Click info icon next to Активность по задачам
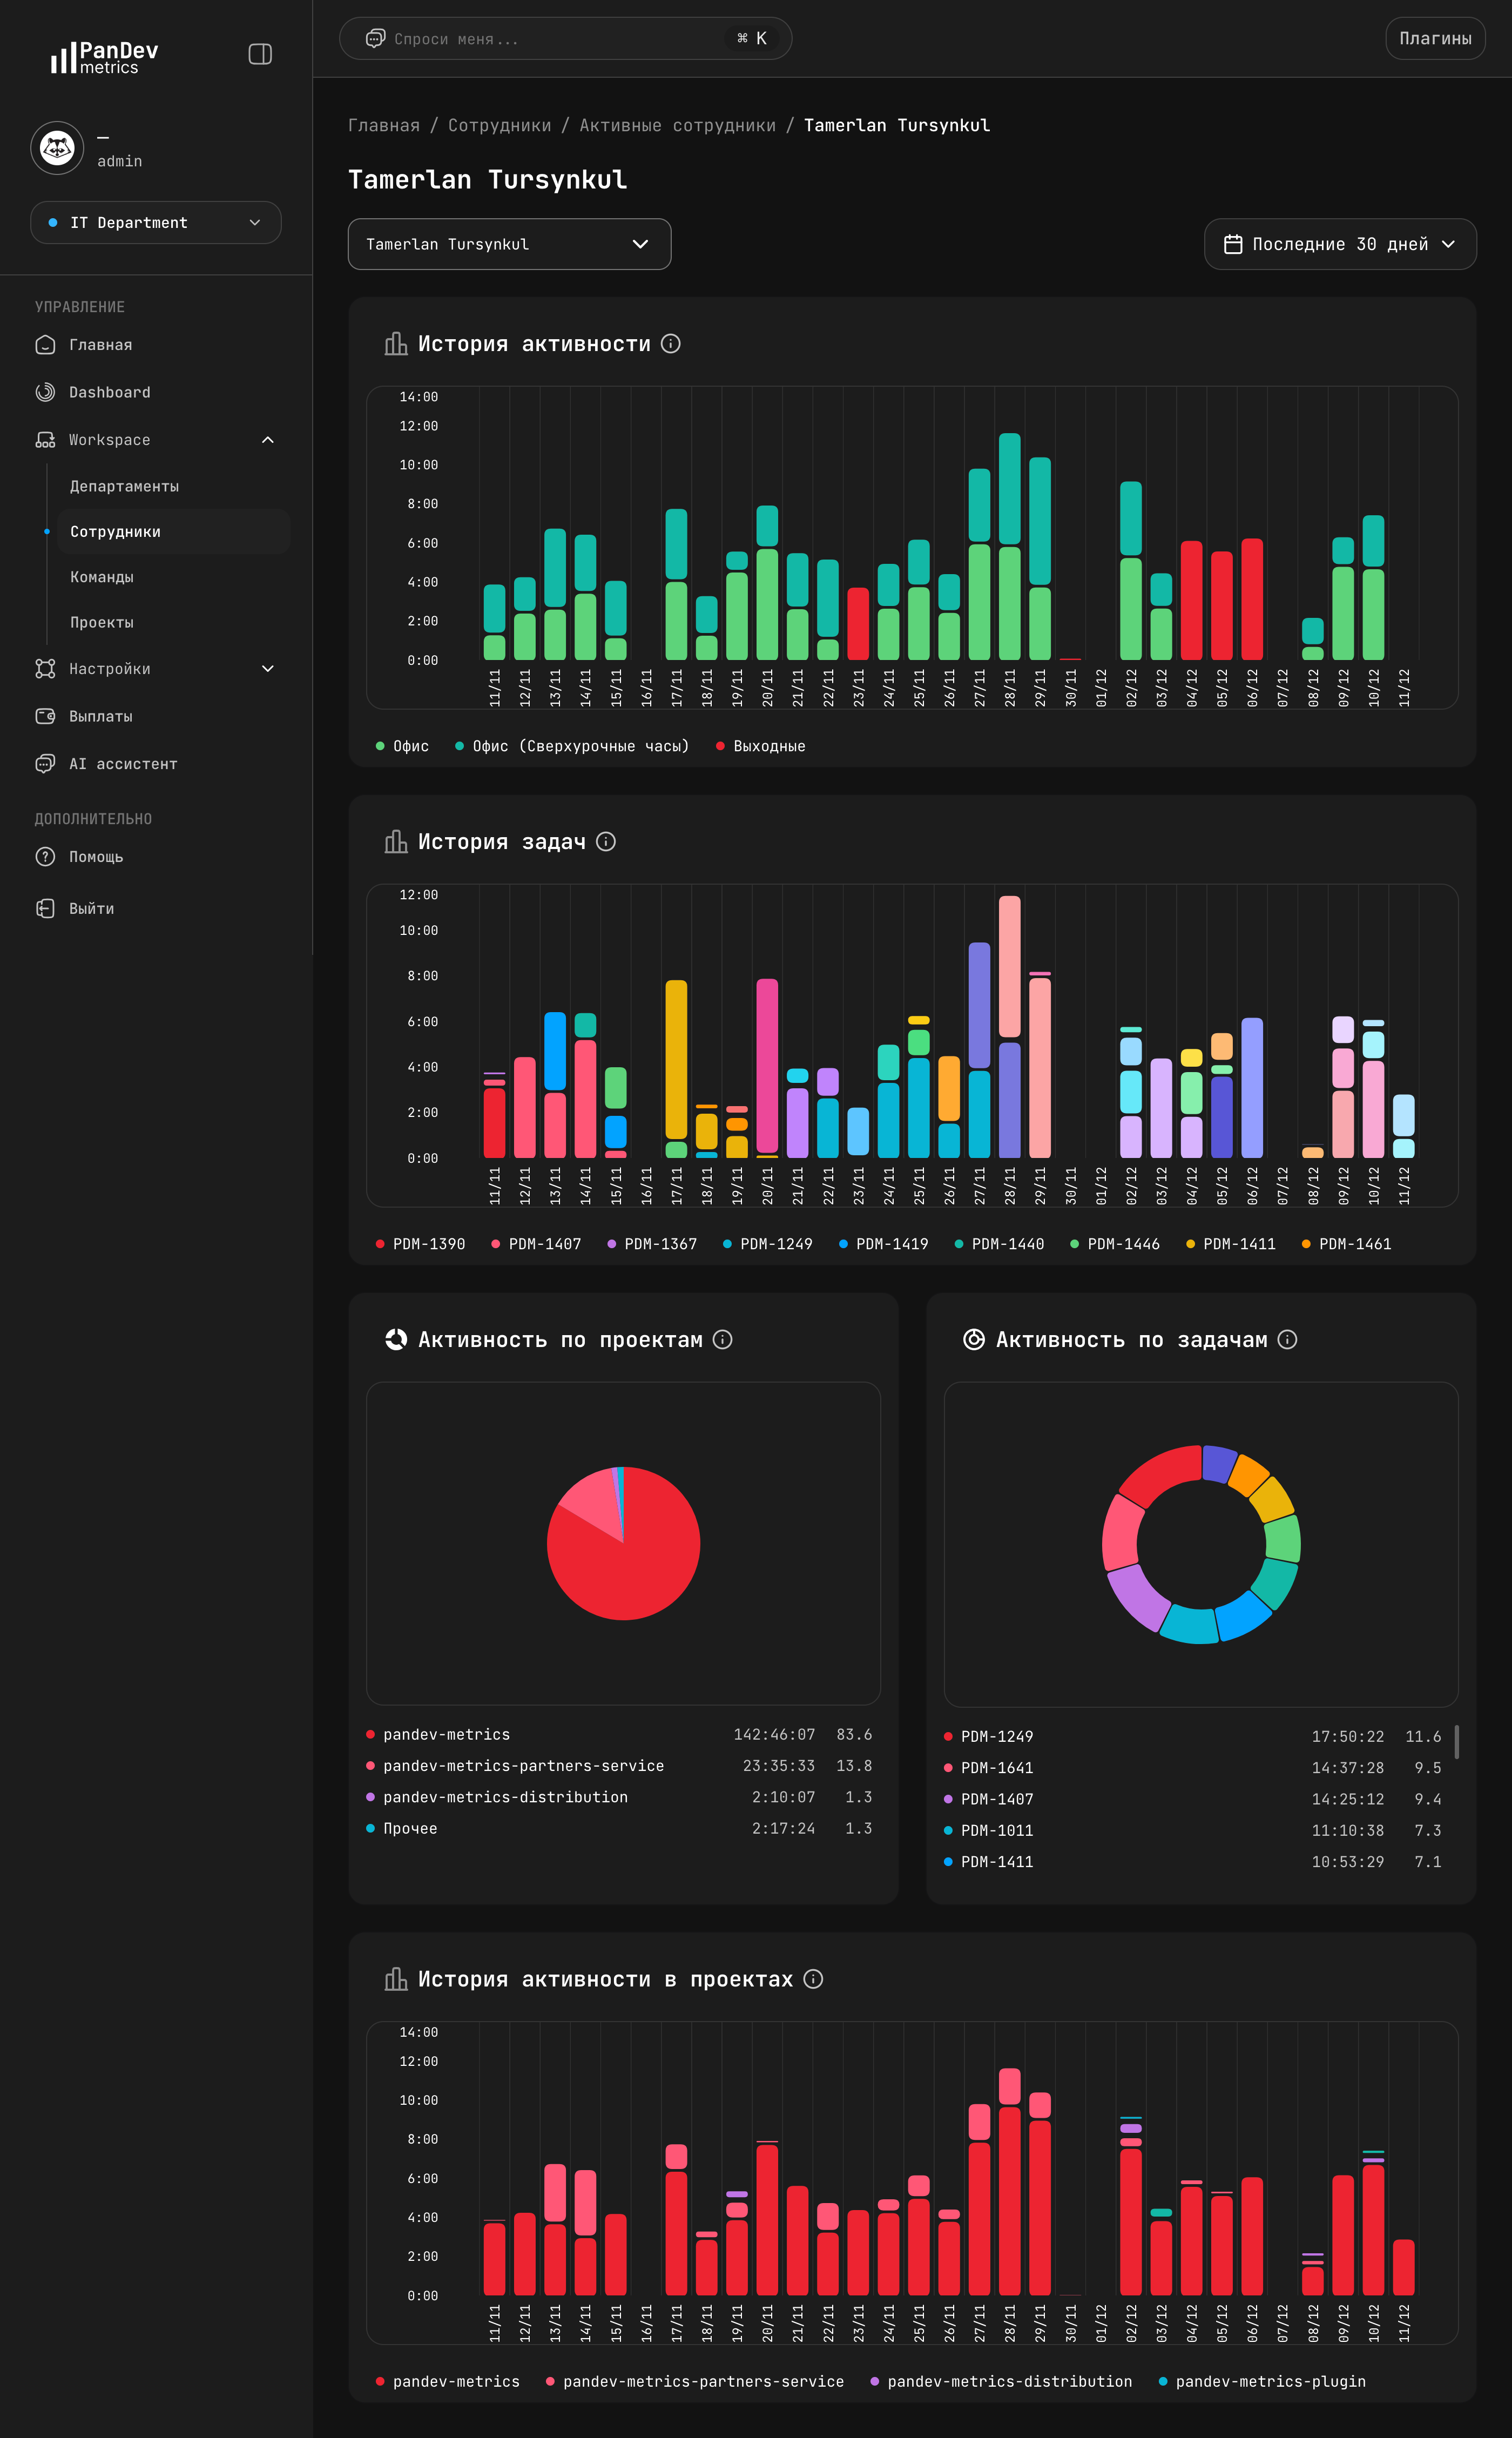The height and width of the screenshot is (2438, 1512). (1288, 1340)
